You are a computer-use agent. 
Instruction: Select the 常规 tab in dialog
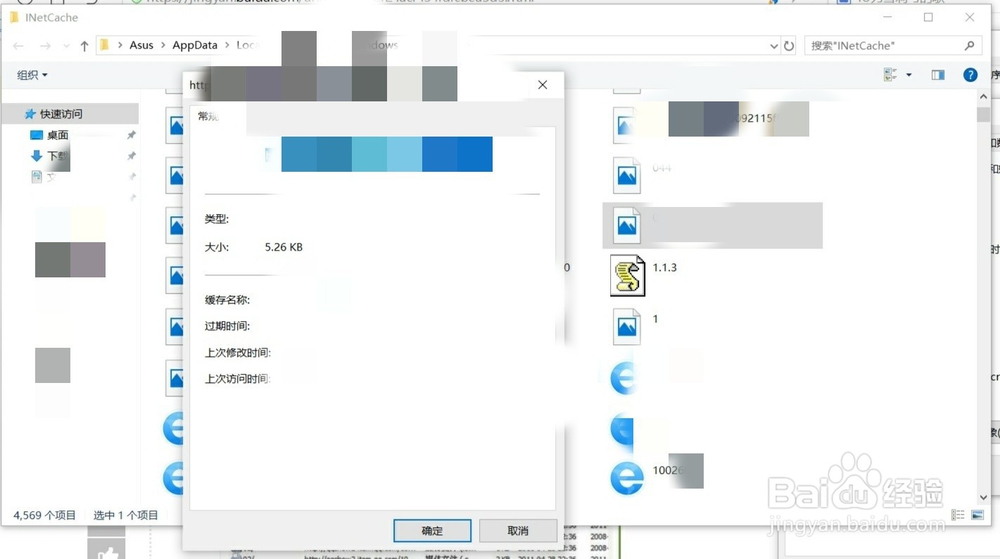208,116
